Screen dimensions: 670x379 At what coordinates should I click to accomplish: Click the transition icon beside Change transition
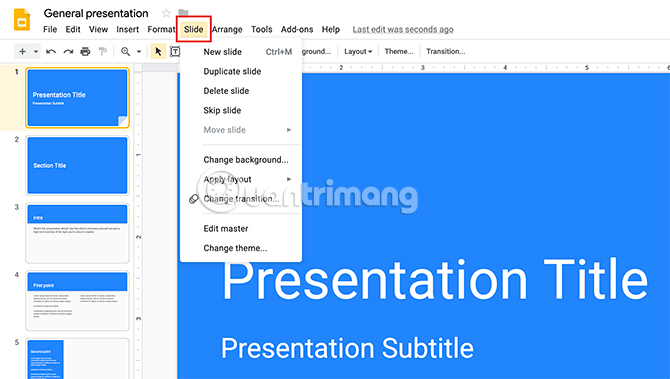[x=194, y=199]
